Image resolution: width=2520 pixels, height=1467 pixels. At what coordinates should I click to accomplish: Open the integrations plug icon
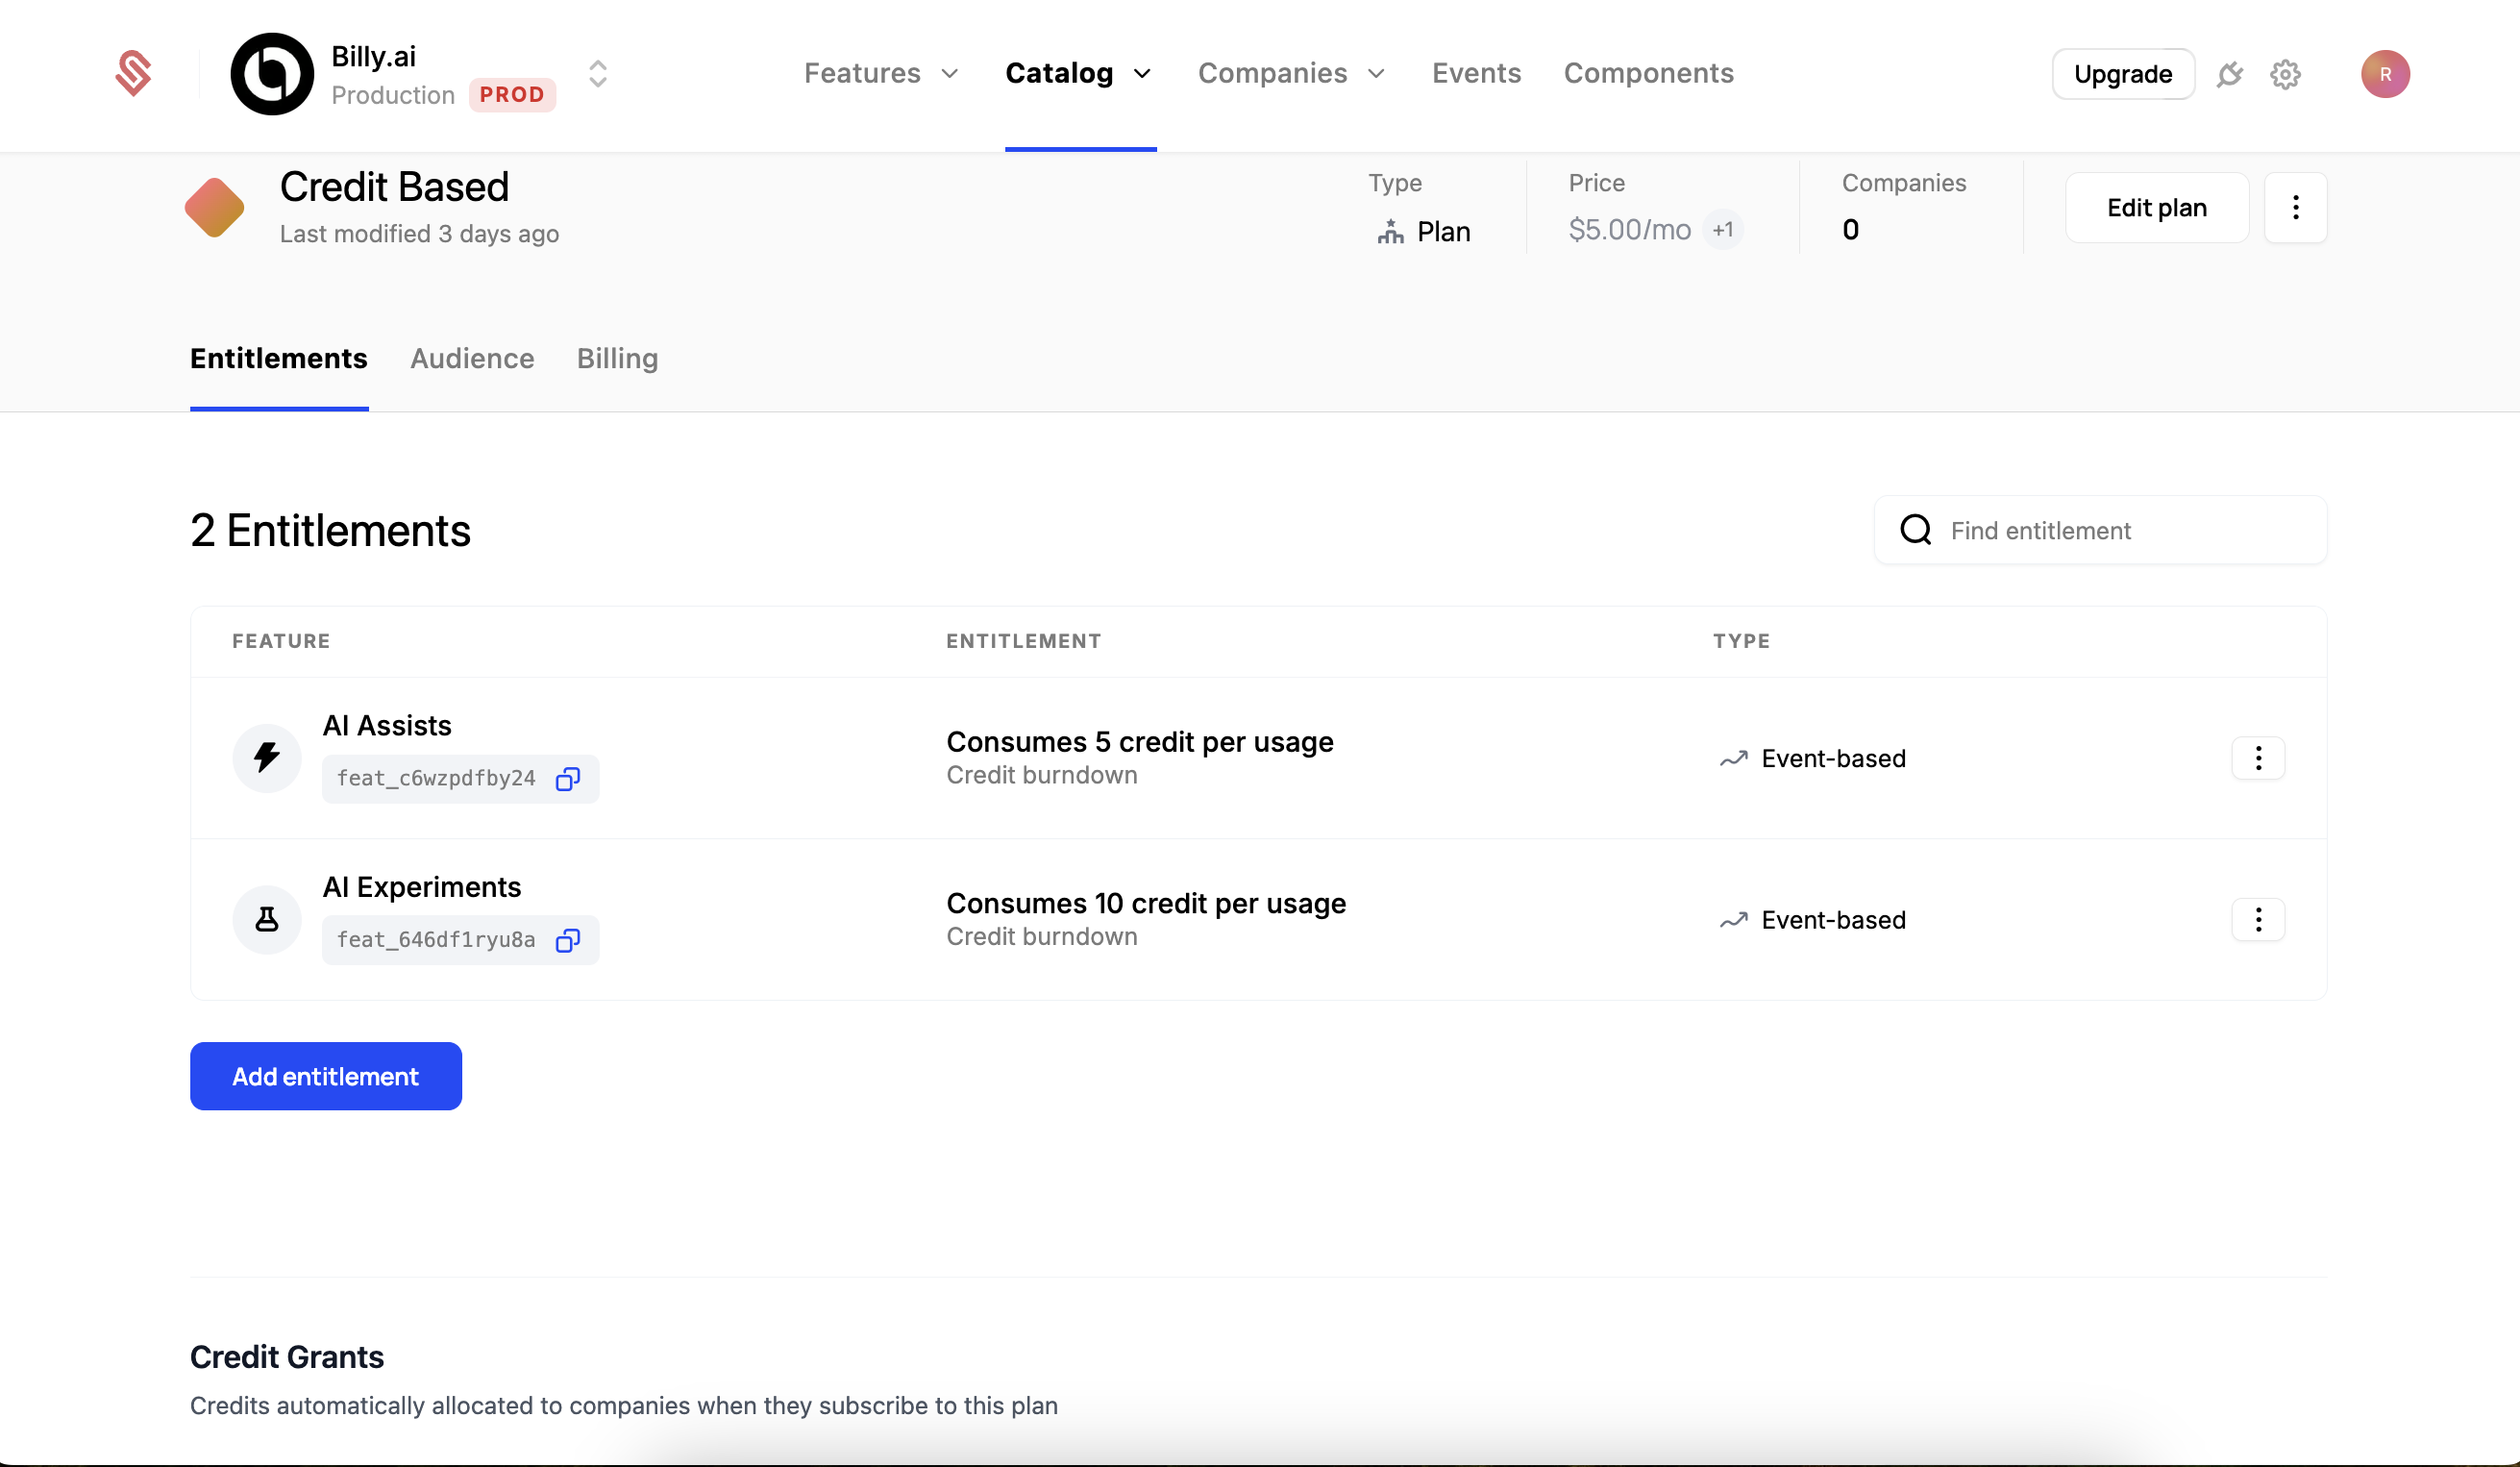pyautogui.click(x=2229, y=74)
